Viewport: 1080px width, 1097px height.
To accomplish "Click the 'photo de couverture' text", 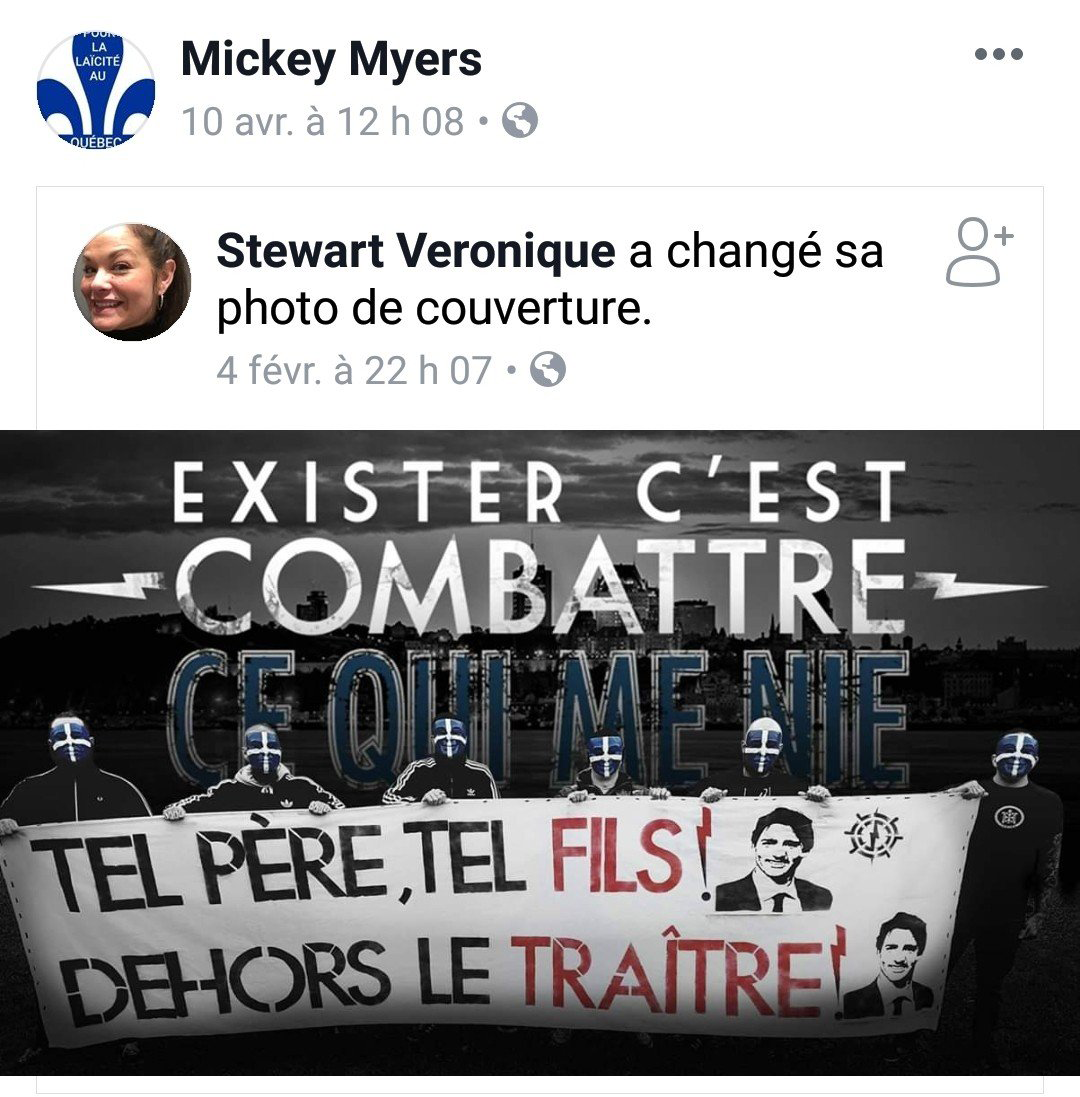I will click(x=434, y=309).
